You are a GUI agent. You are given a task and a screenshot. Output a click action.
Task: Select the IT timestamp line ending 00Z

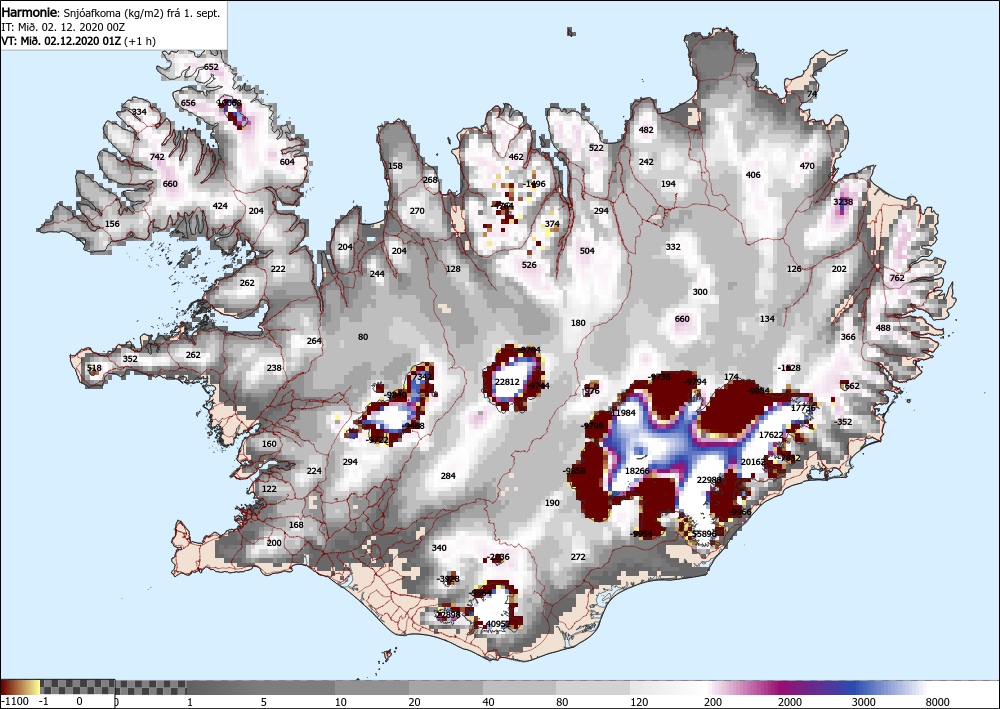pyautogui.click(x=63, y=27)
